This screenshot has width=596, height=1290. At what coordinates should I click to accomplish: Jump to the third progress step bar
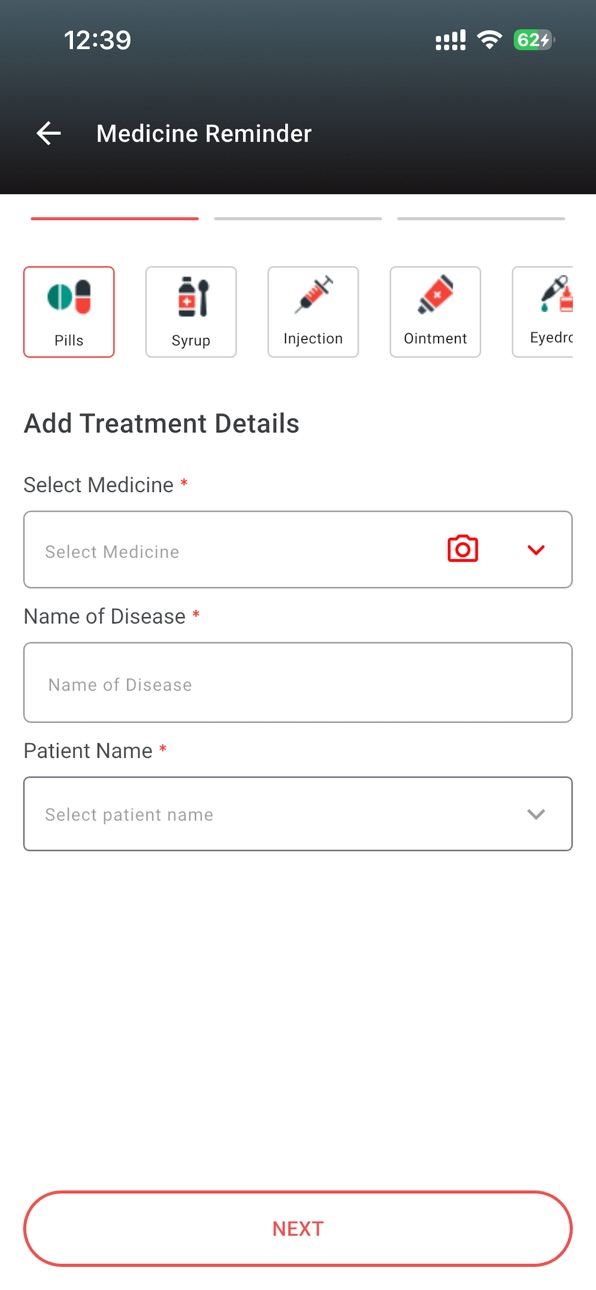point(481,218)
